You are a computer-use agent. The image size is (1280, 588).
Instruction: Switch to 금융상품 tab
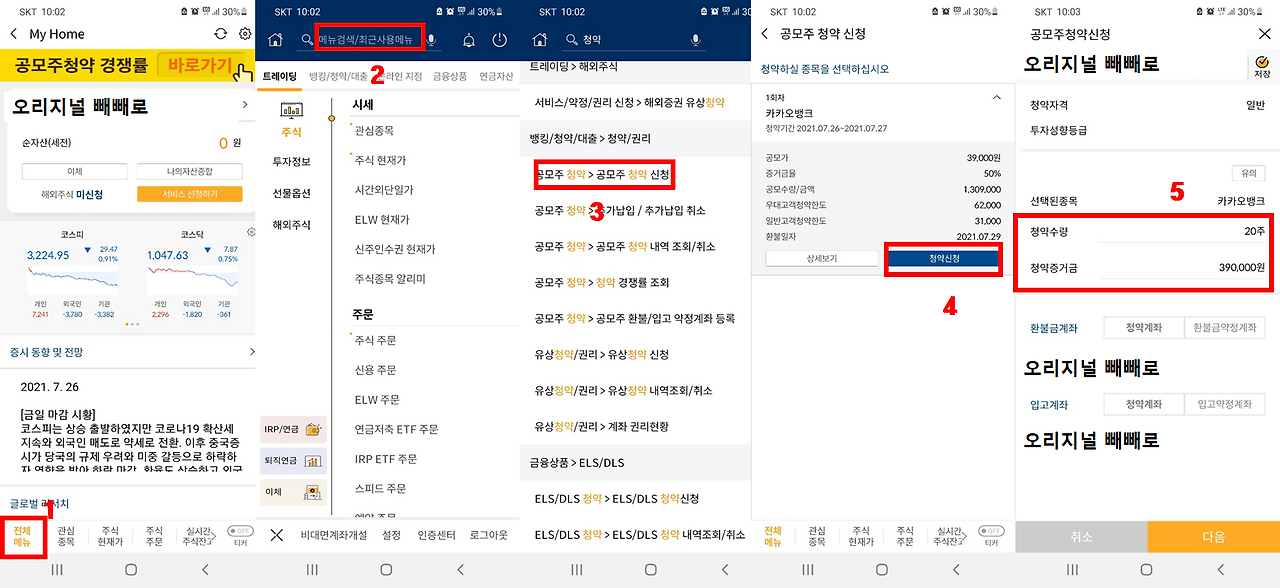click(x=450, y=76)
